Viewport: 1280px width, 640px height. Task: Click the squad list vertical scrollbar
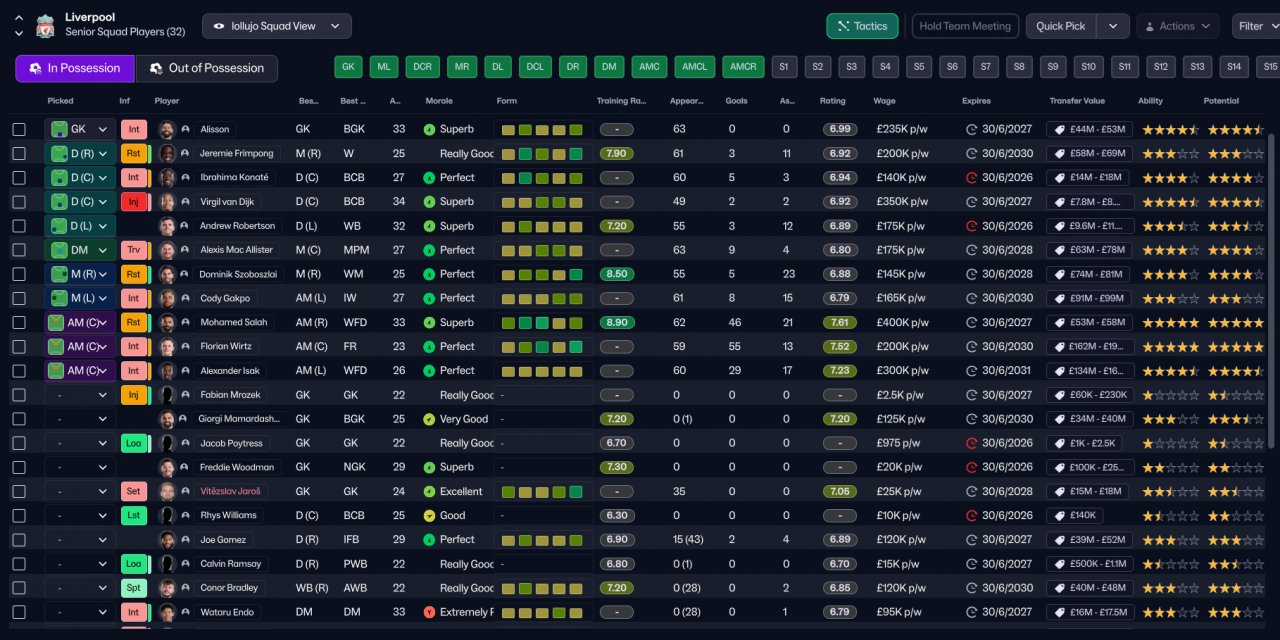pos(1272,290)
